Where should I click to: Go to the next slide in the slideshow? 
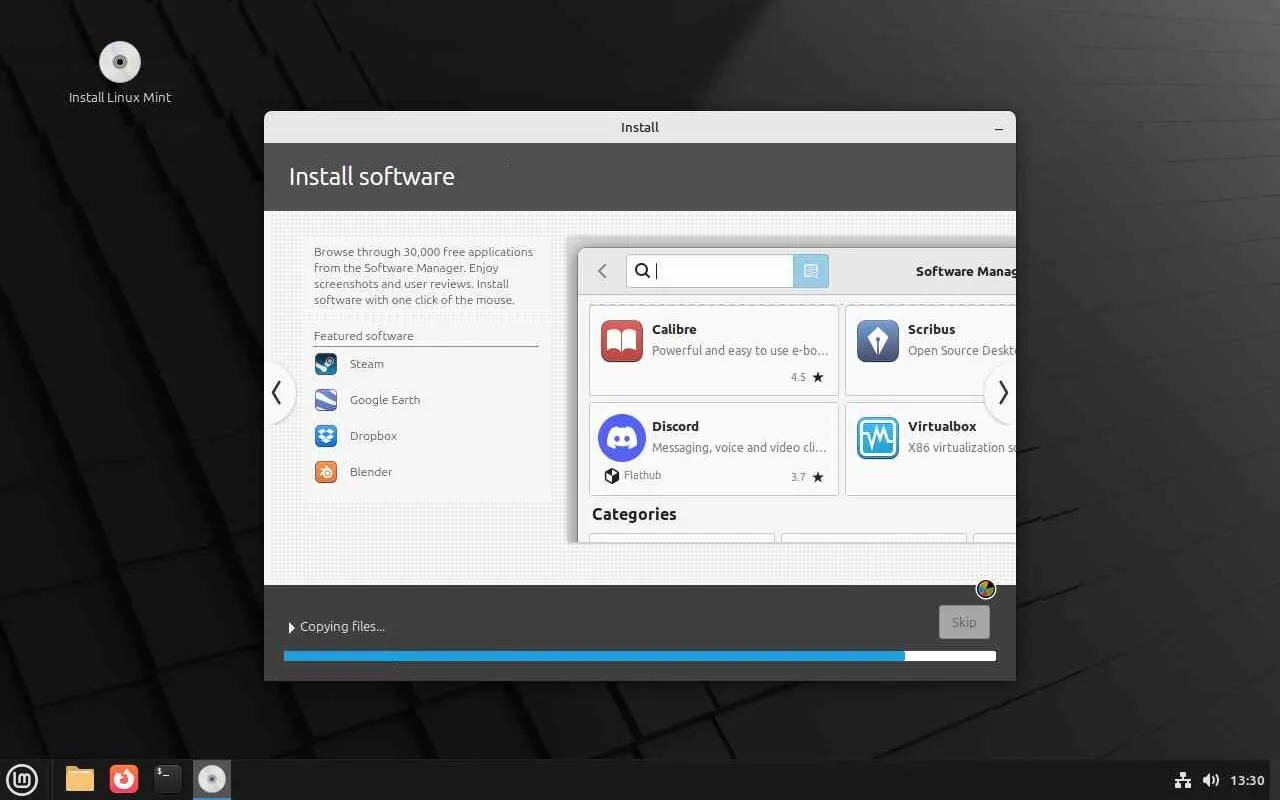click(x=1002, y=393)
